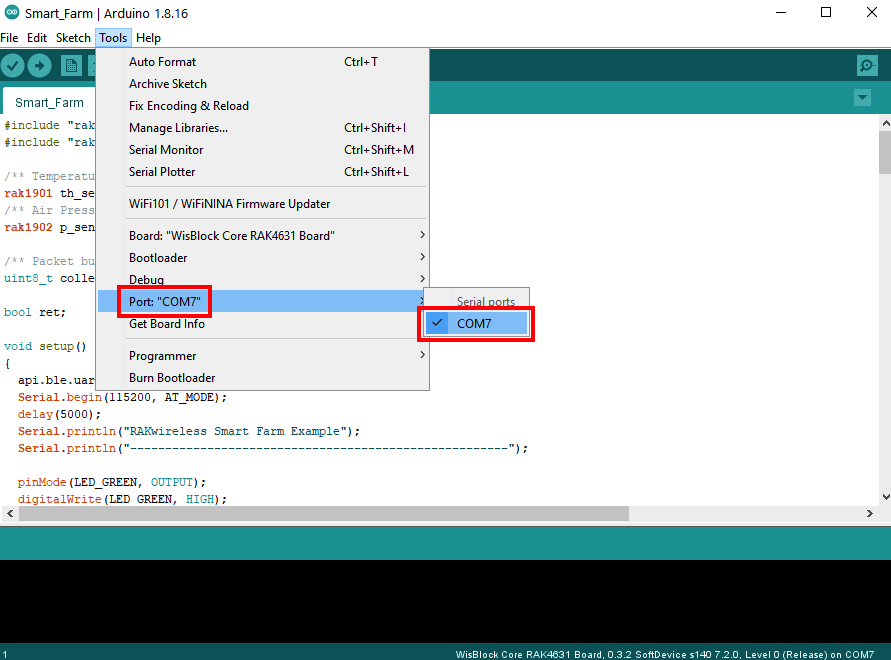Choose Auto Format from the menu
The width and height of the screenshot is (891, 660).
click(263, 61)
